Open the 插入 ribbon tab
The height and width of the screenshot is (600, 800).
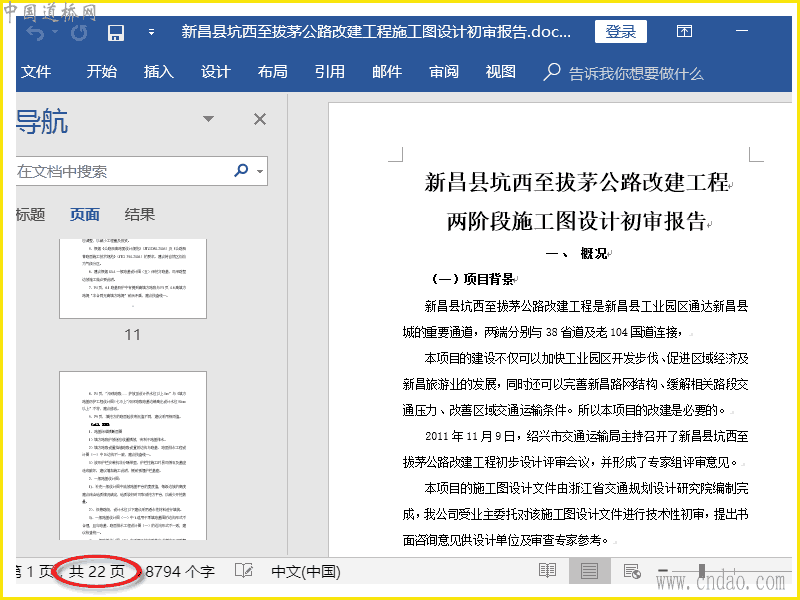[x=158, y=72]
